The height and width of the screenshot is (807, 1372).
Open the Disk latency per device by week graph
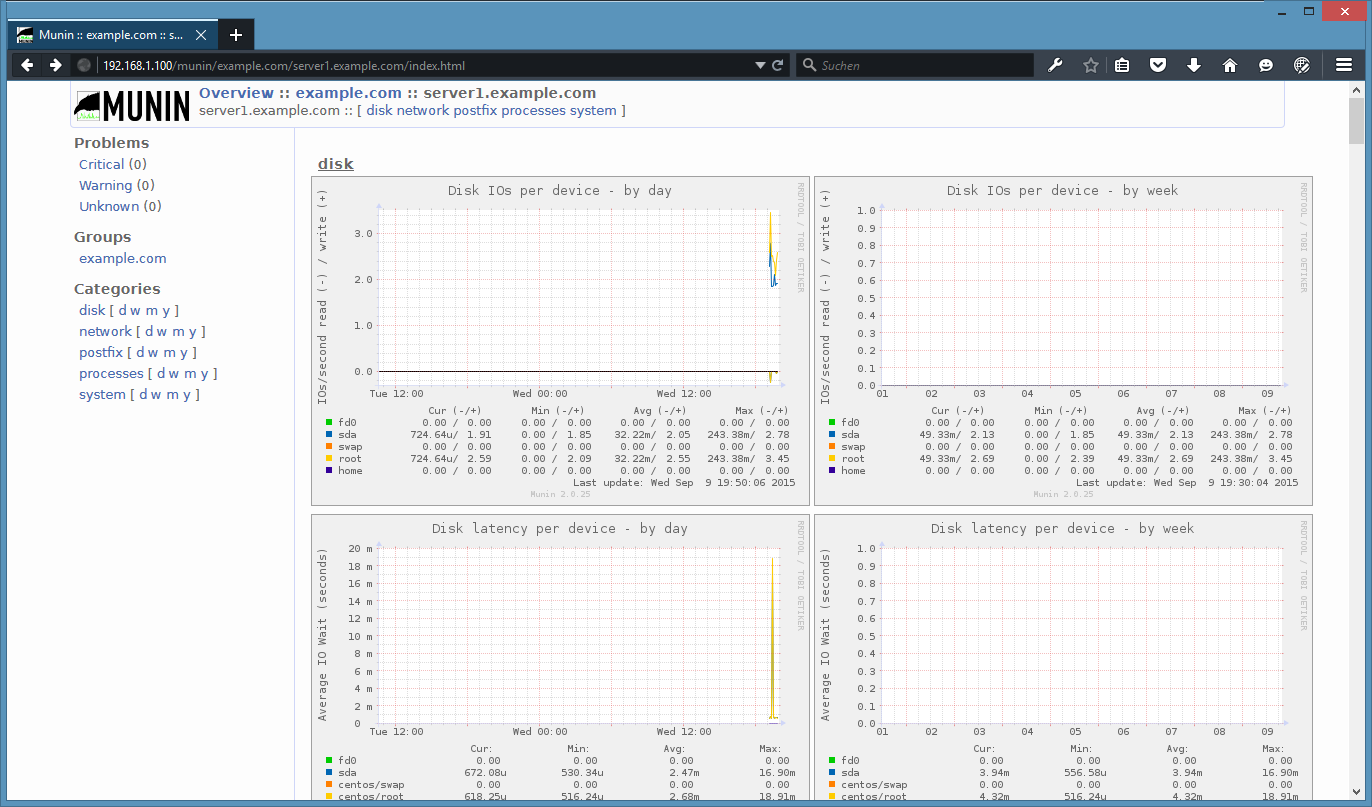click(x=1063, y=658)
